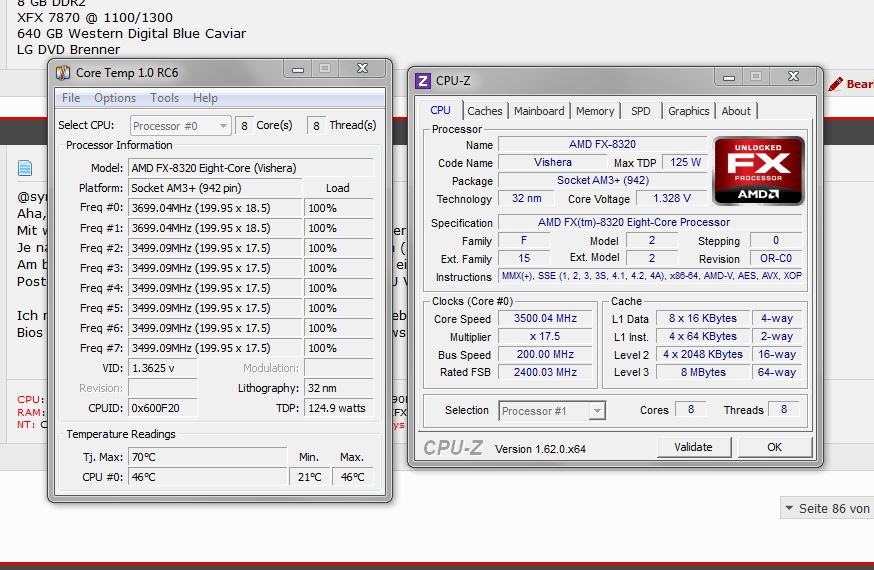Screen dimensions: 874x570
Task: Click the Freq #4 frequency value field
Action: (215, 288)
